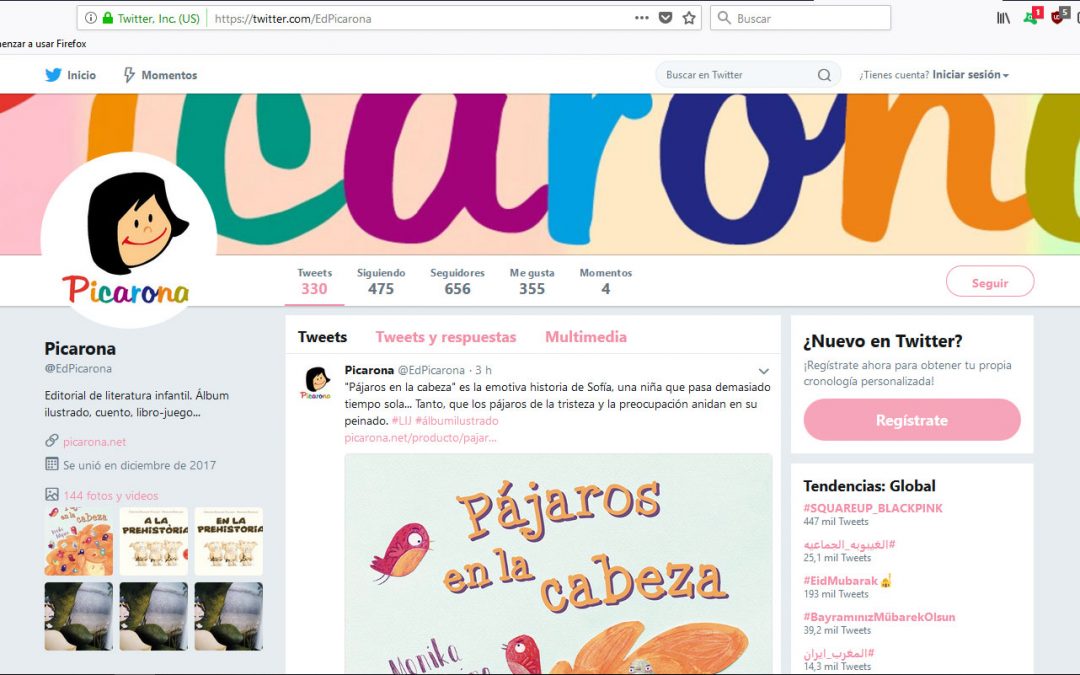Image resolution: width=1080 pixels, height=675 pixels.
Task: Save page to Pocket icon
Action: click(665, 19)
